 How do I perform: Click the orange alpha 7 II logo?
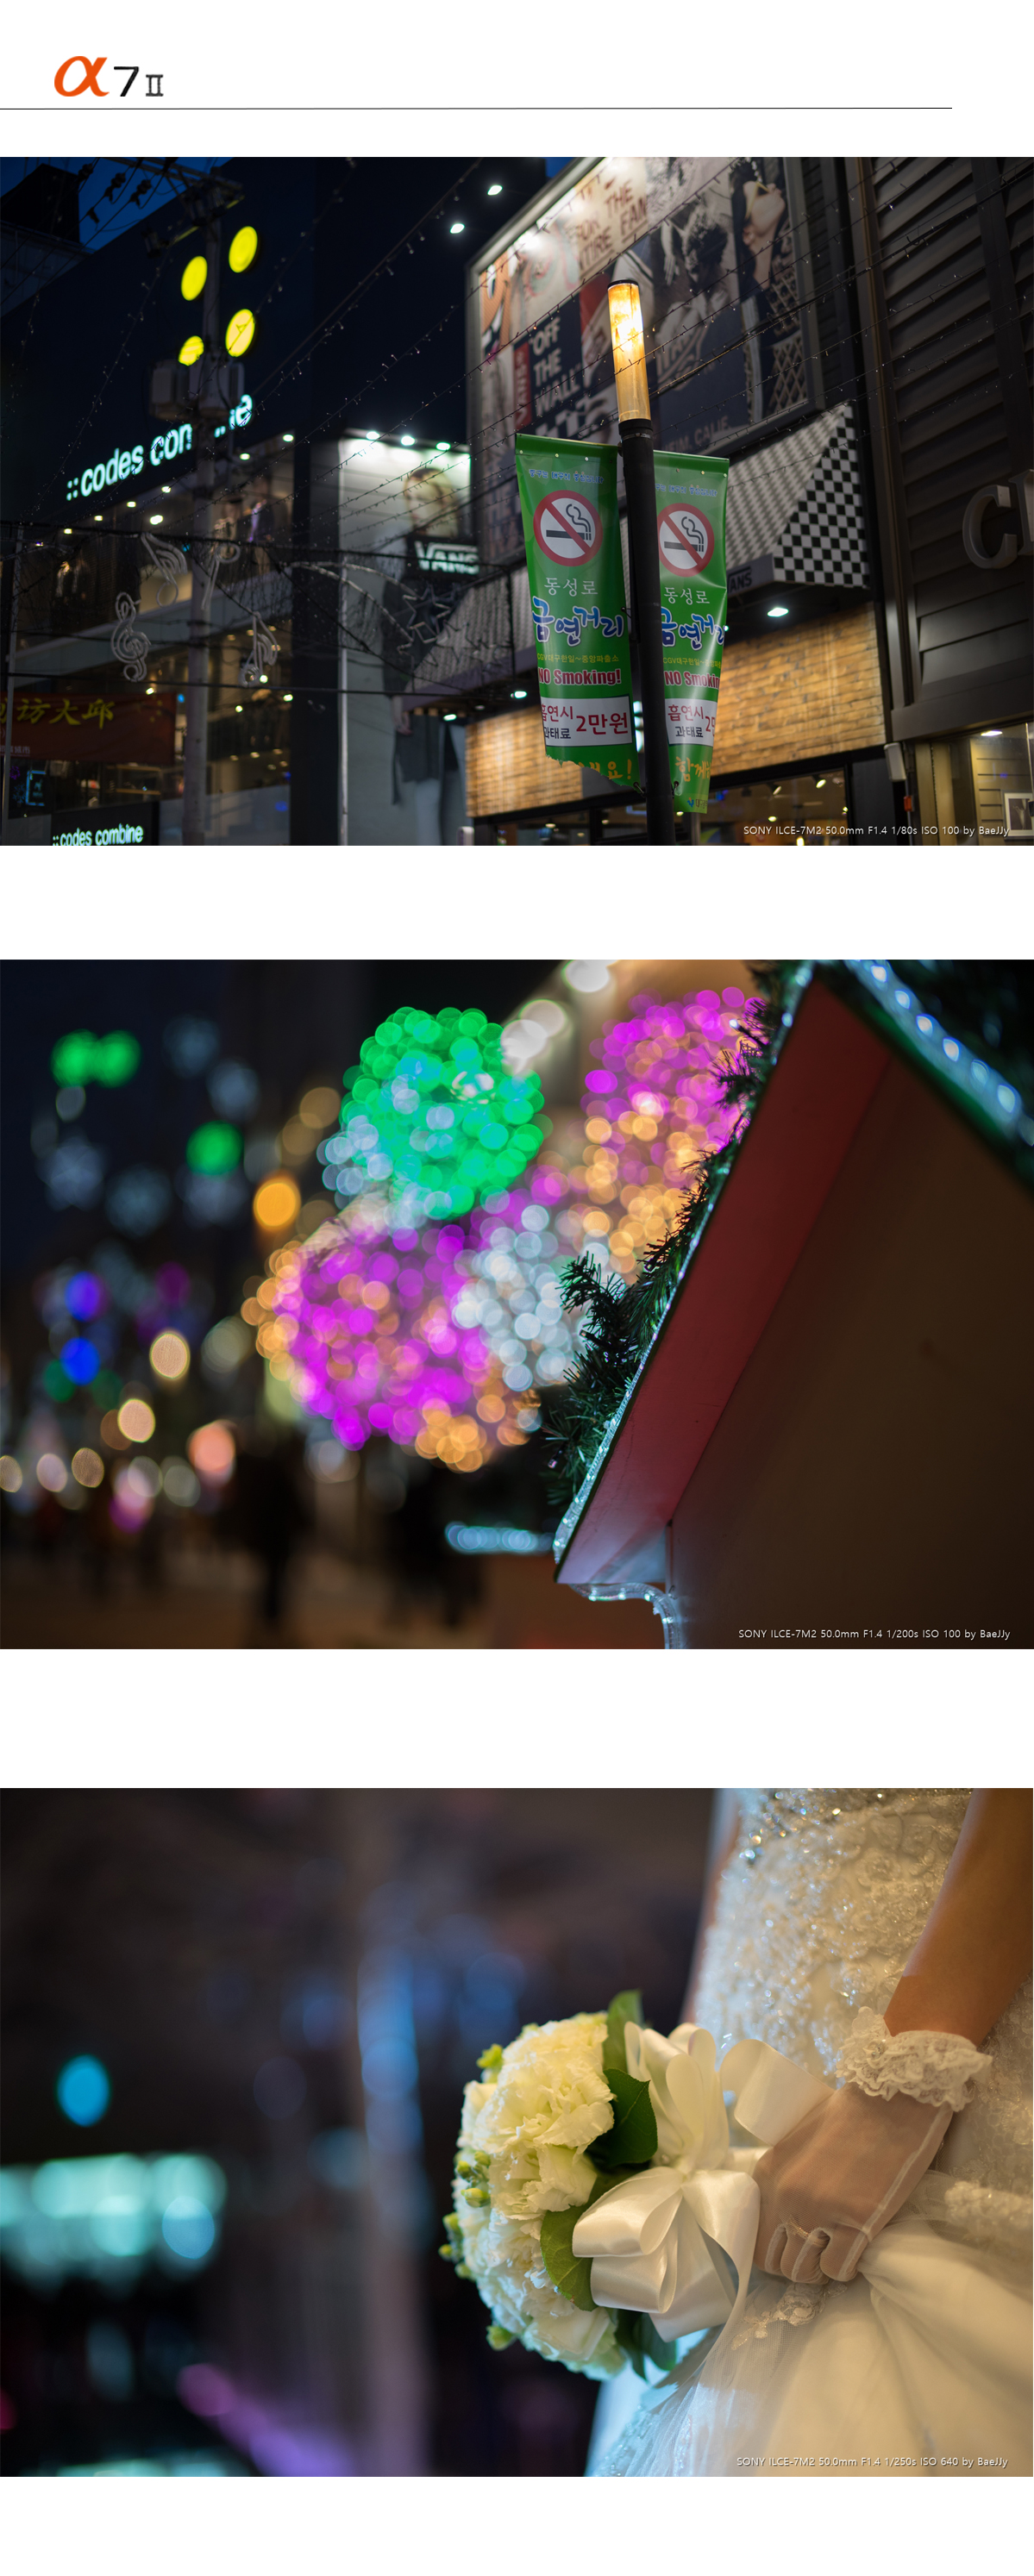point(108,77)
